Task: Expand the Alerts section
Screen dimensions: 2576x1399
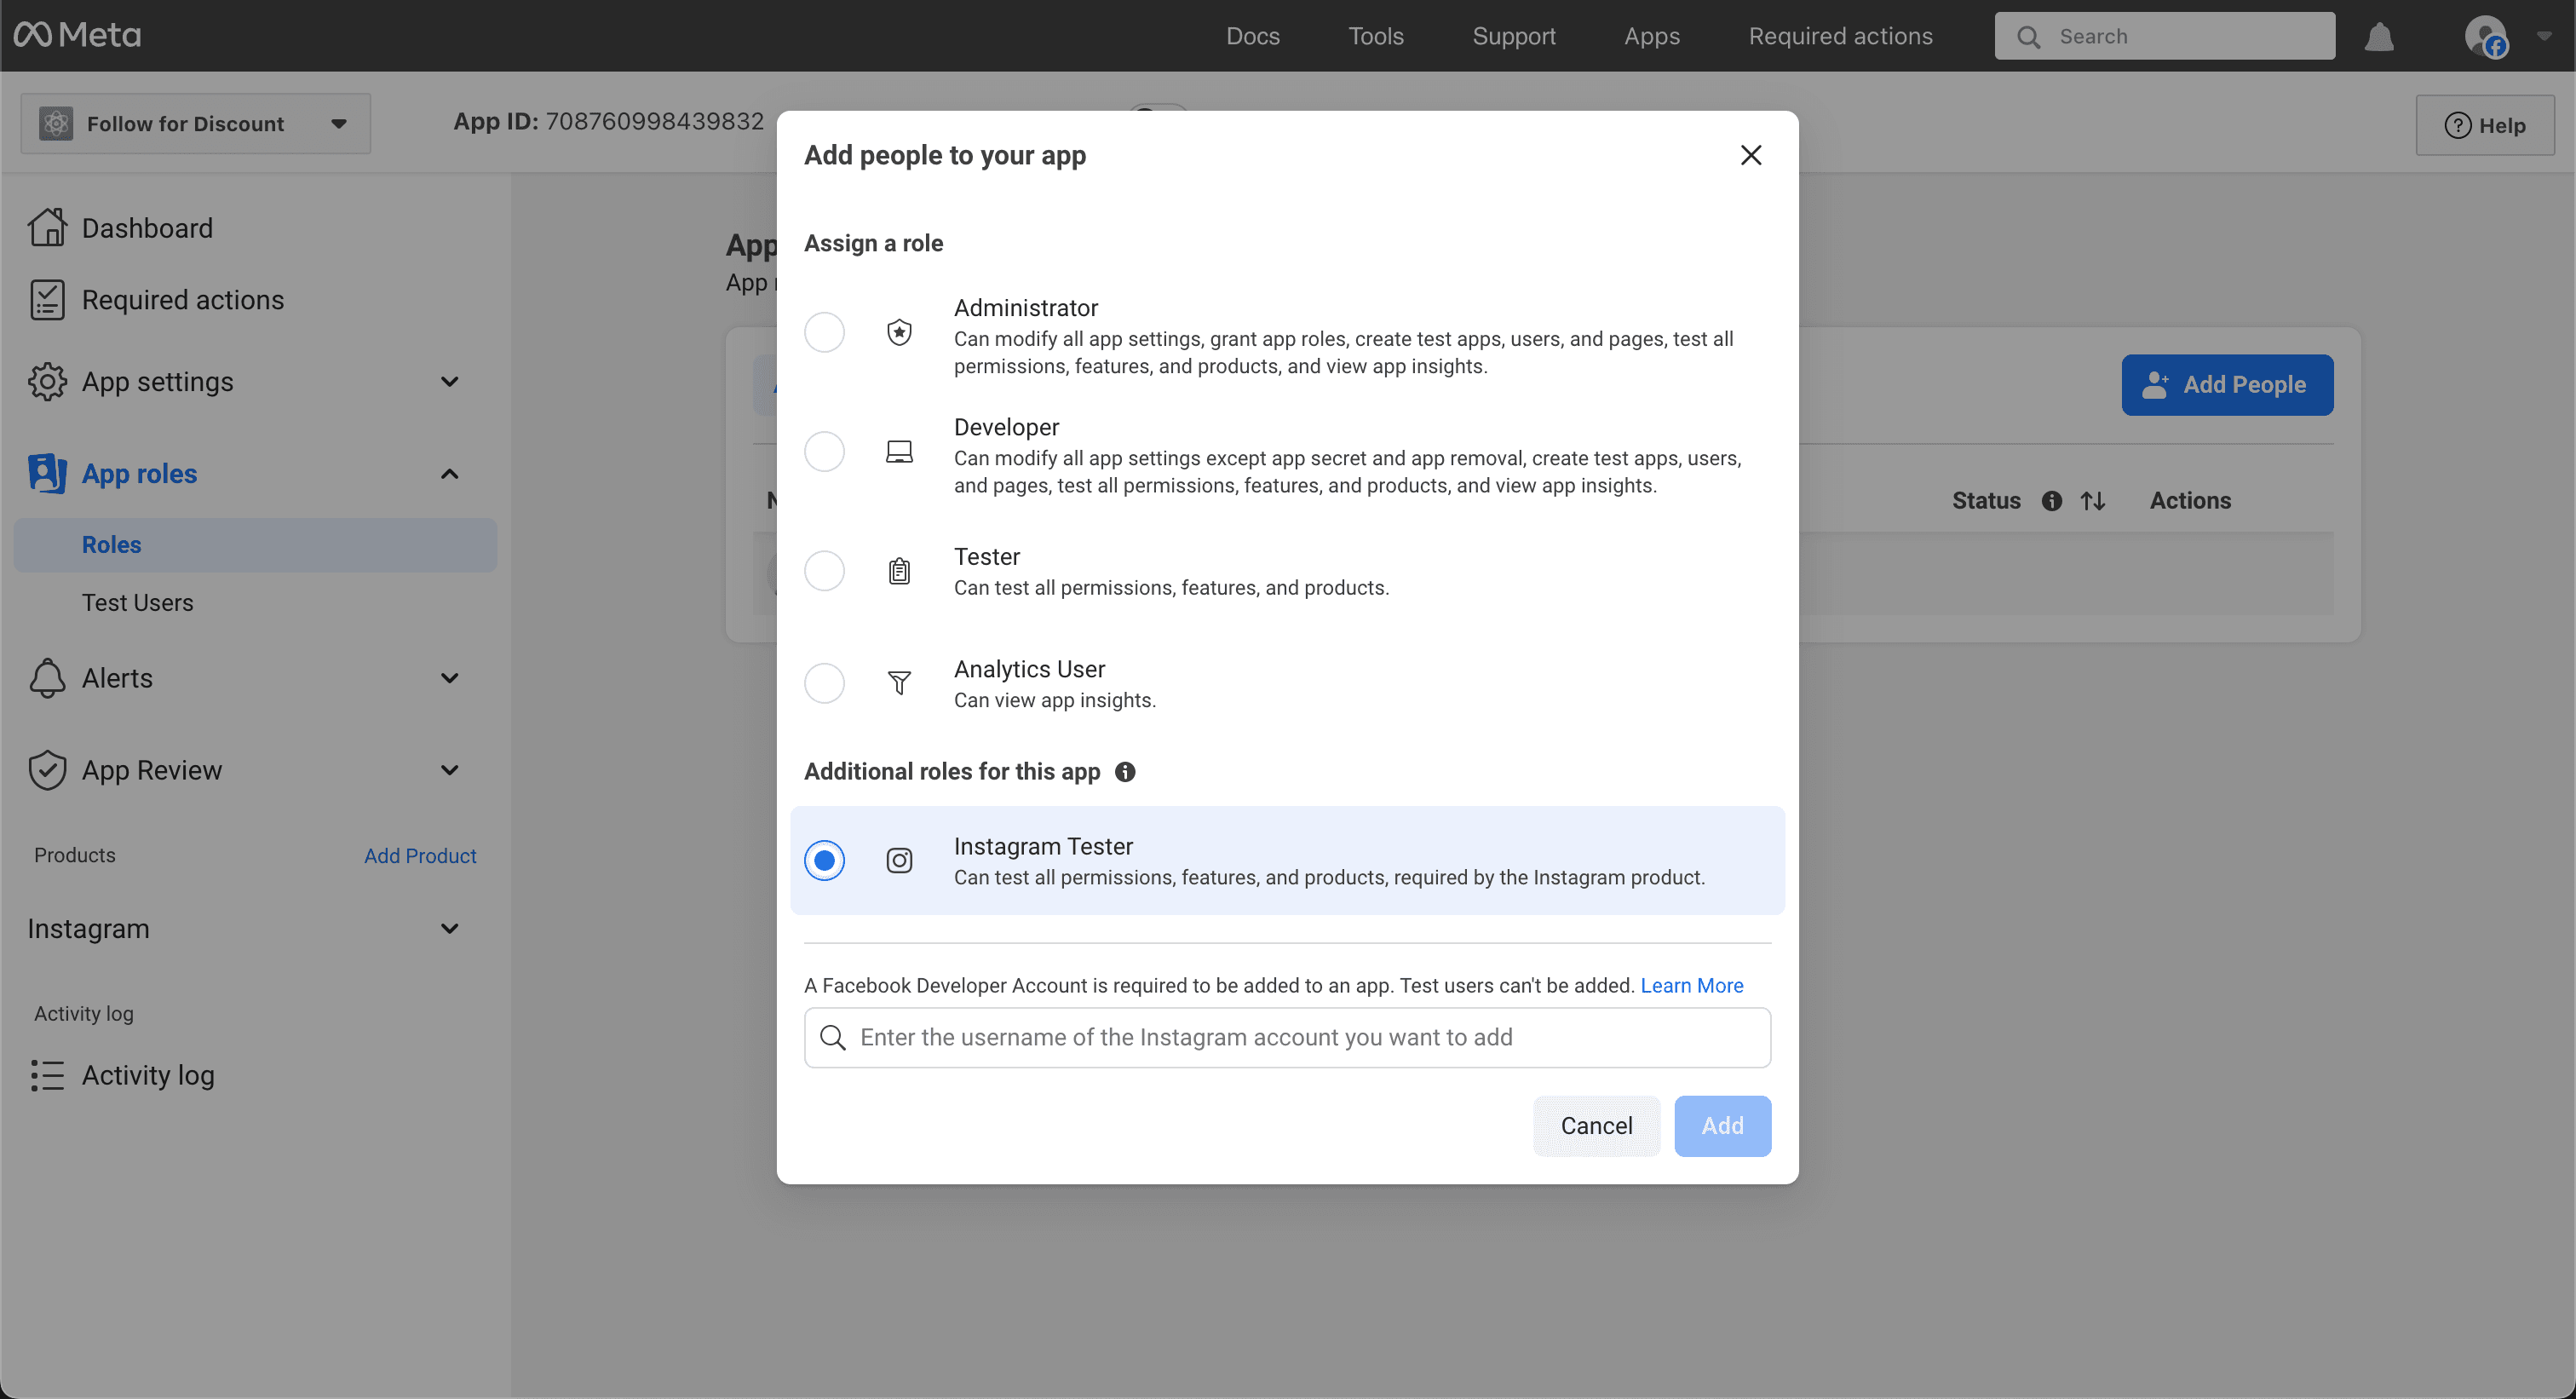Action: (x=449, y=678)
